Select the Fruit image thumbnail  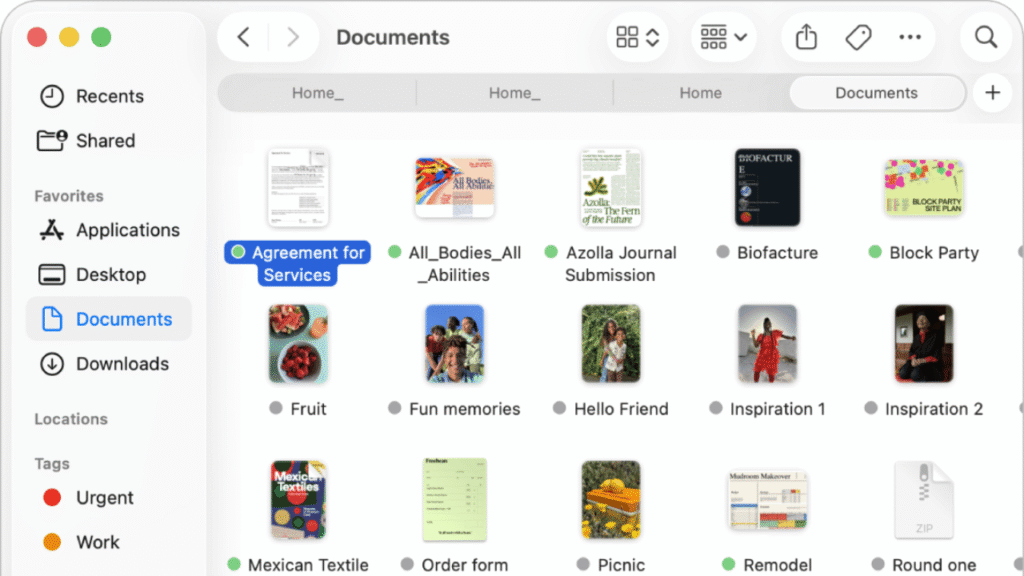(298, 344)
